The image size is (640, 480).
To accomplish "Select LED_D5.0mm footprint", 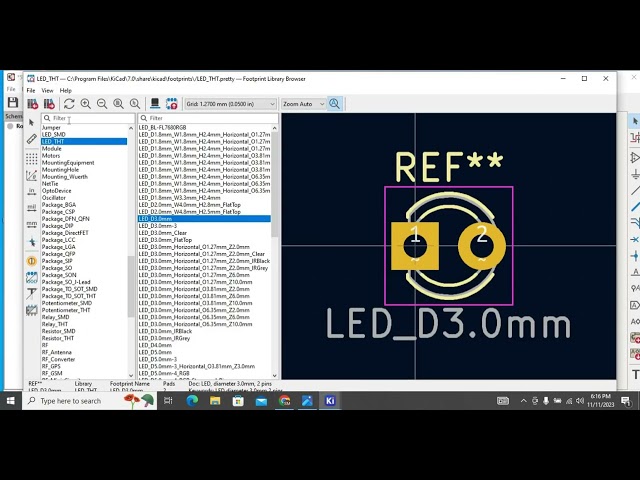I will click(x=155, y=352).
